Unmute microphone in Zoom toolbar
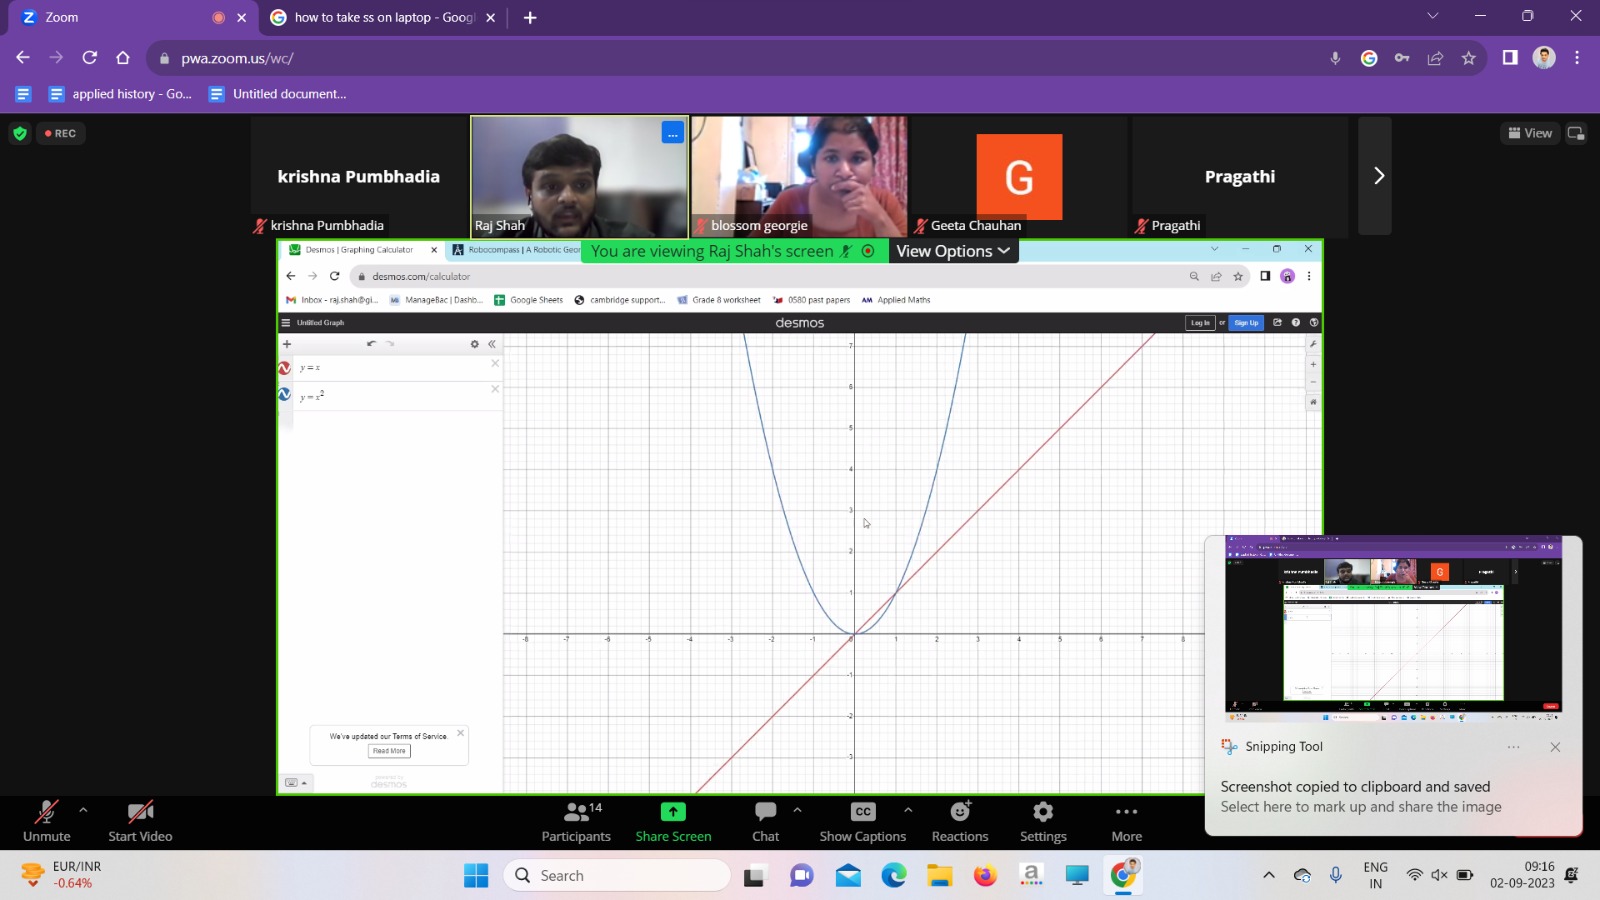This screenshot has height=900, width=1600. (46, 821)
